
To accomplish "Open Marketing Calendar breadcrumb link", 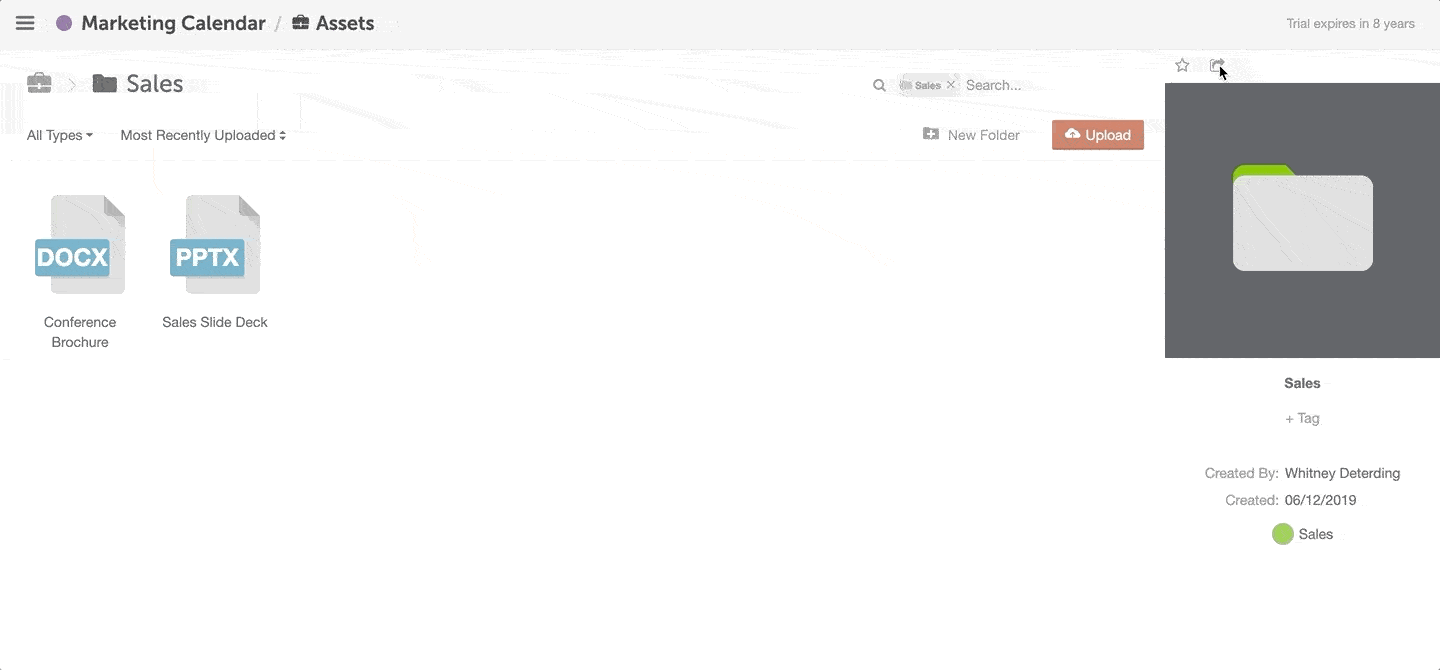I will [173, 23].
